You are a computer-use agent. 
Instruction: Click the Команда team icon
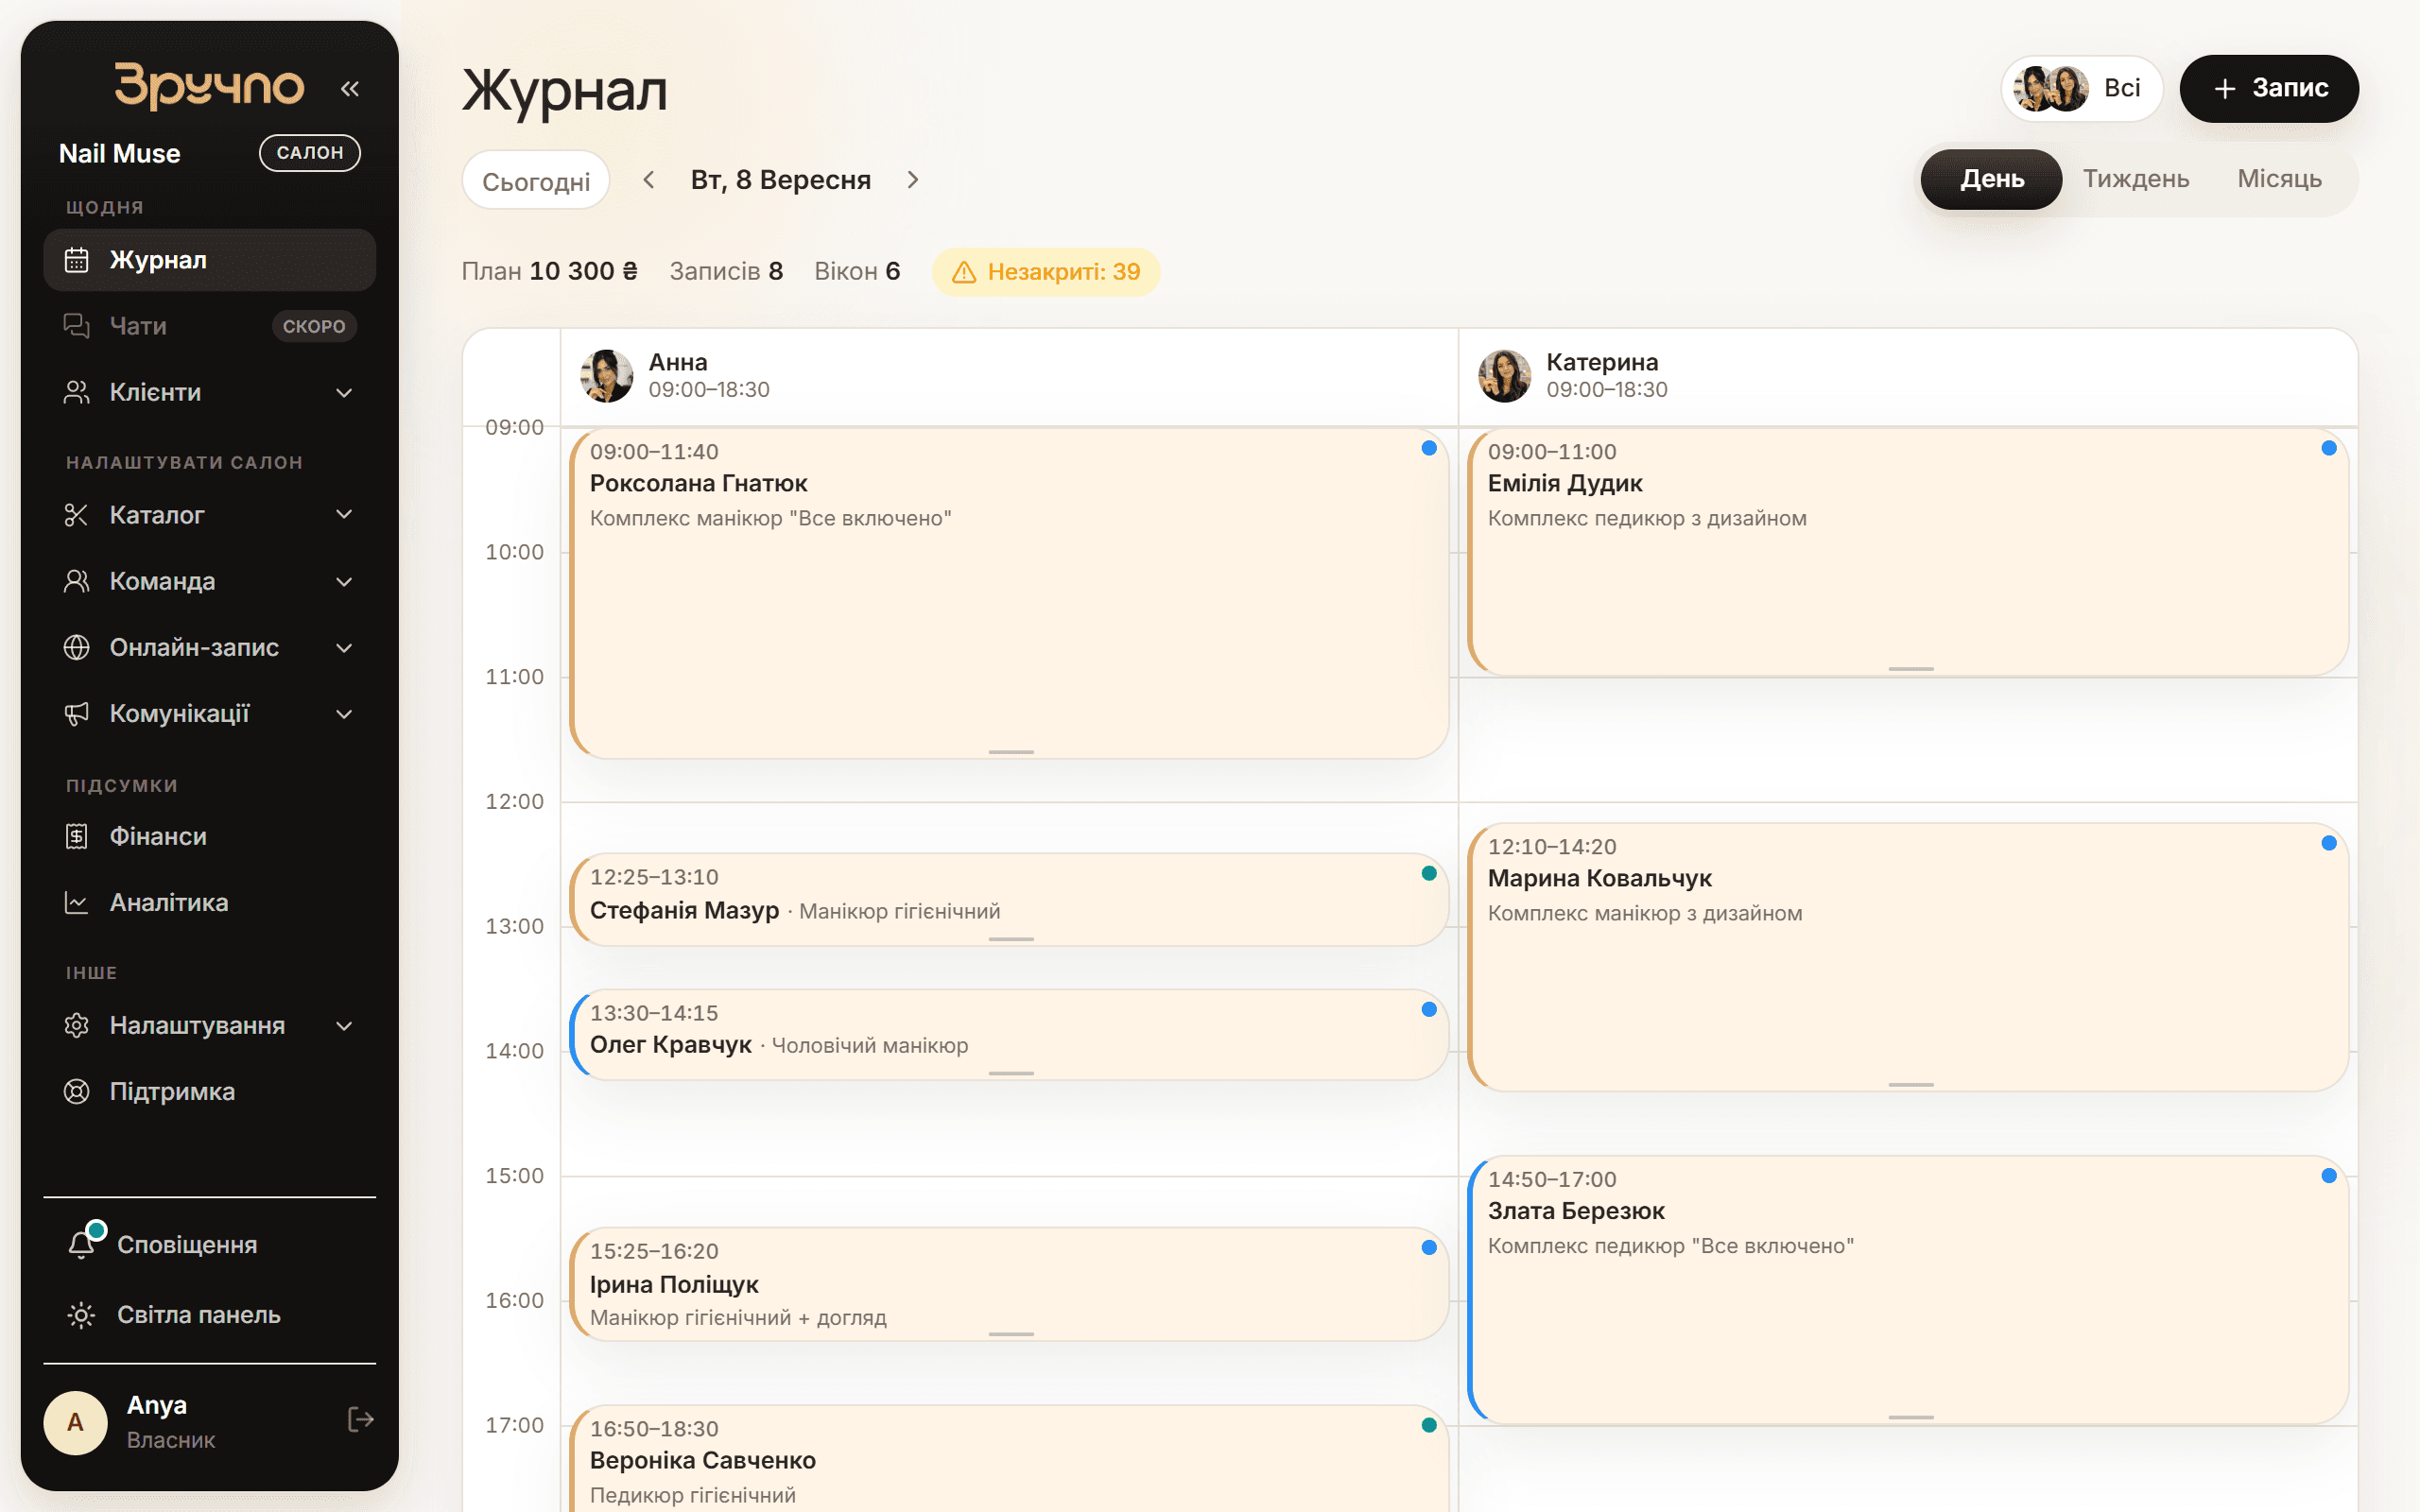click(x=77, y=581)
